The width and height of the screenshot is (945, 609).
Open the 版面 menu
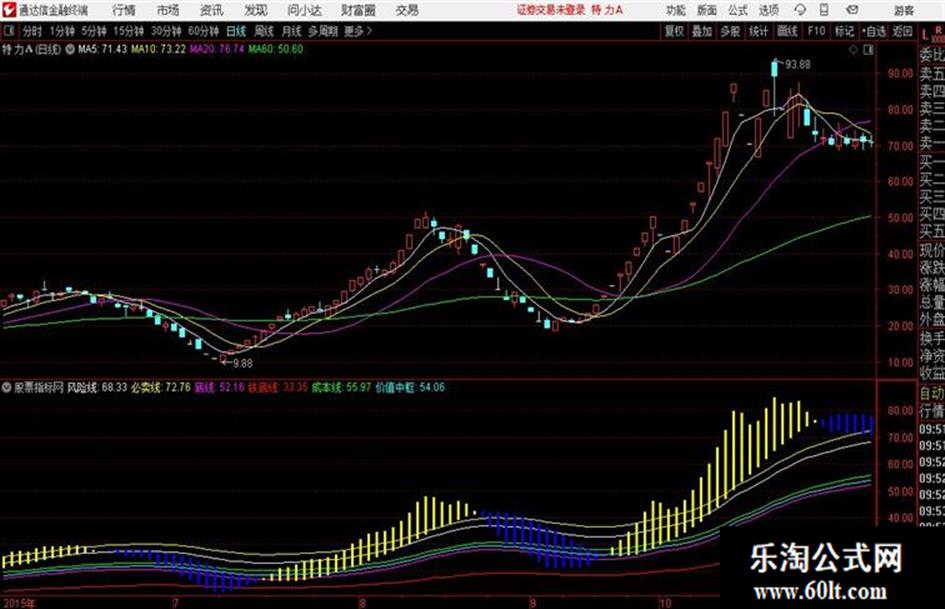pyautogui.click(x=706, y=10)
